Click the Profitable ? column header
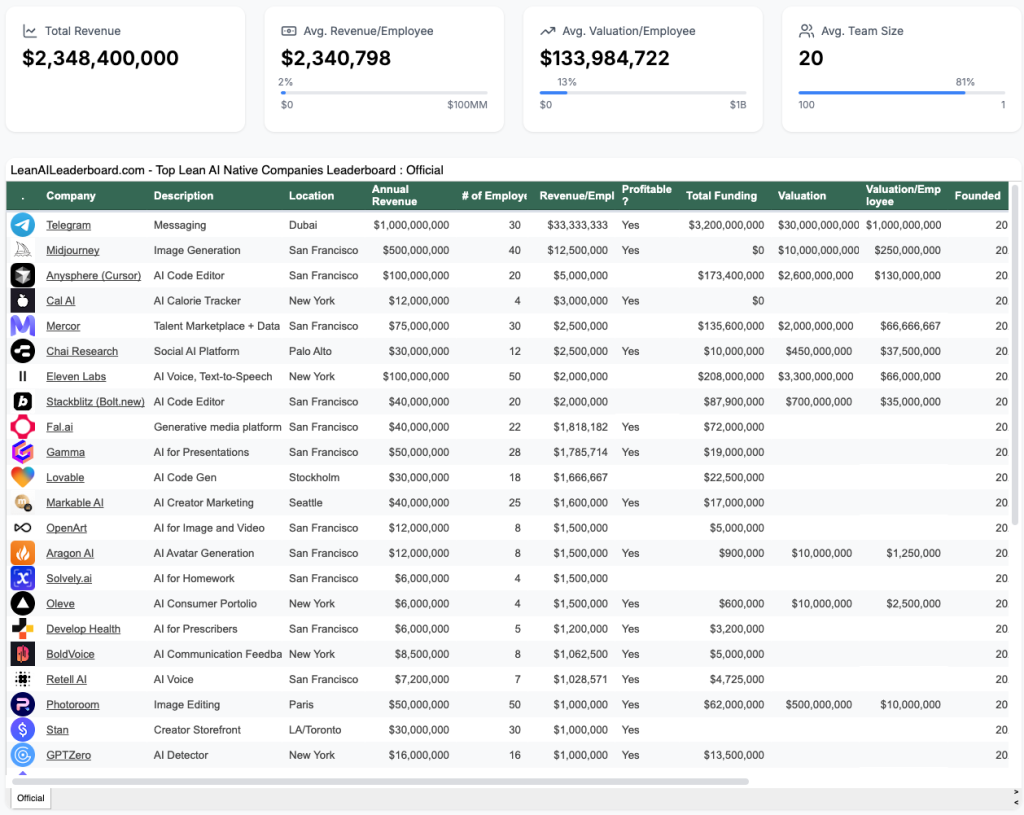Viewport: 1024px width, 815px height. pyautogui.click(x=647, y=195)
